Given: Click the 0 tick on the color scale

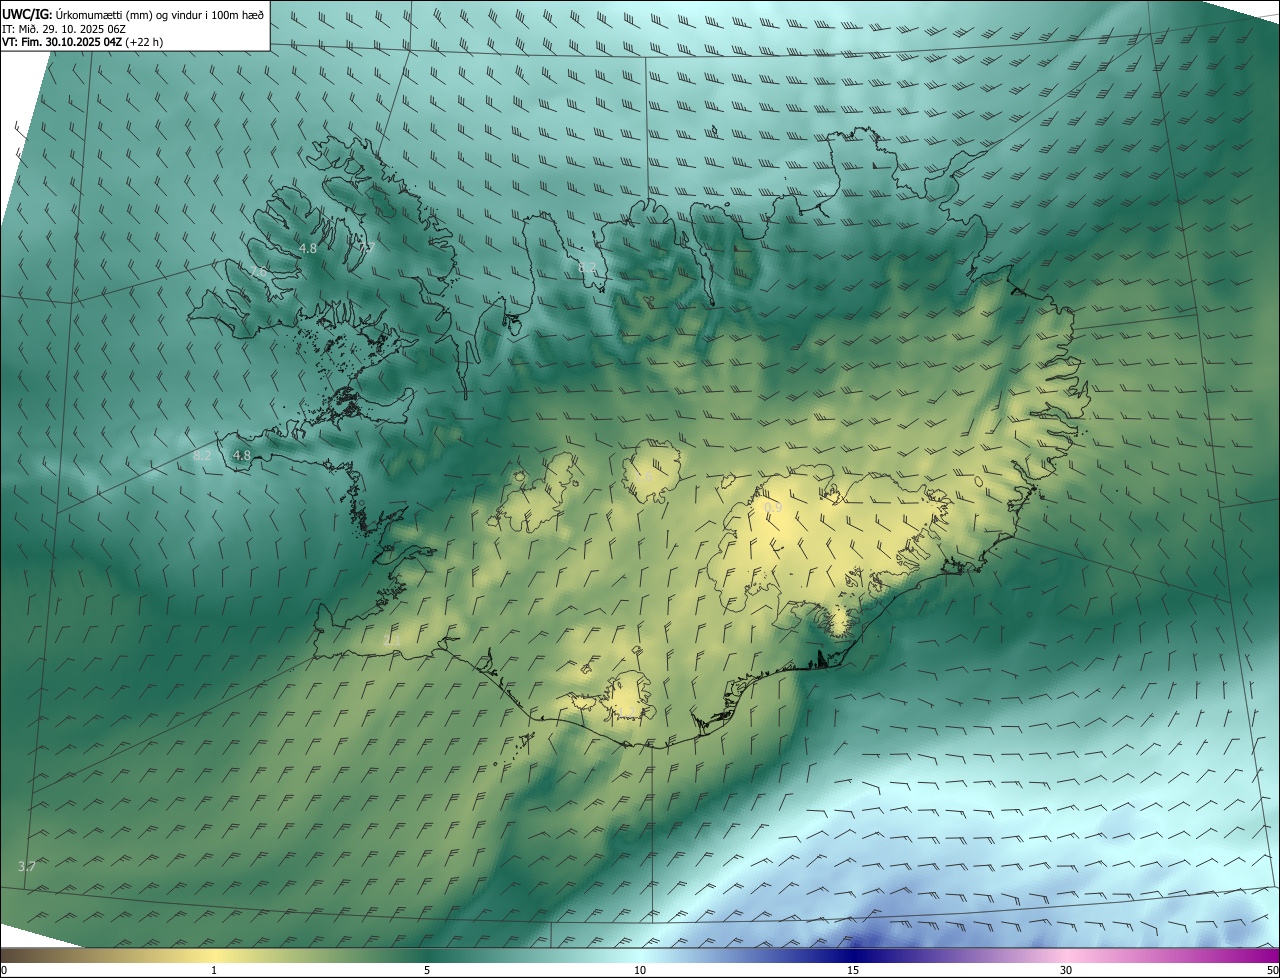Looking at the screenshot, I should pyautogui.click(x=4, y=970).
